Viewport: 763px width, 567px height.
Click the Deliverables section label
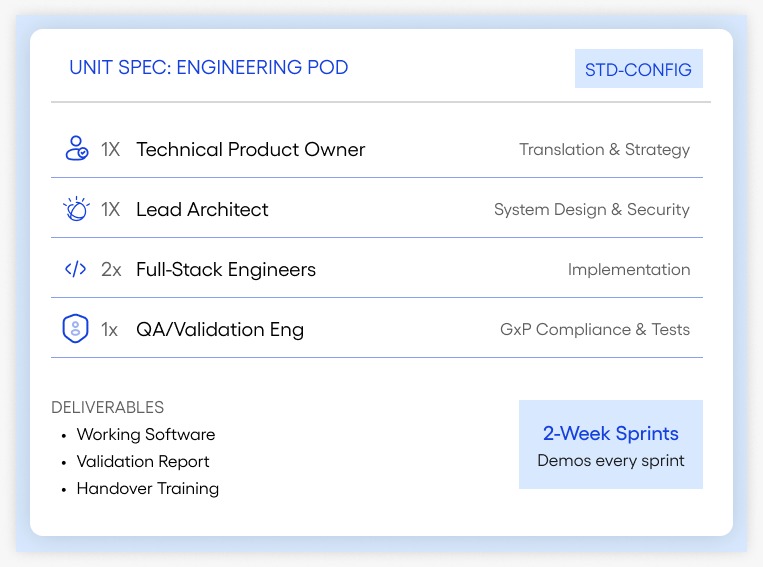(108, 408)
